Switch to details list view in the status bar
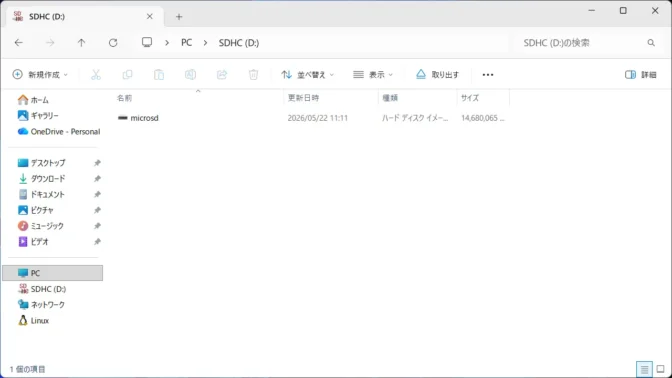672x378 pixels. pyautogui.click(x=644, y=369)
